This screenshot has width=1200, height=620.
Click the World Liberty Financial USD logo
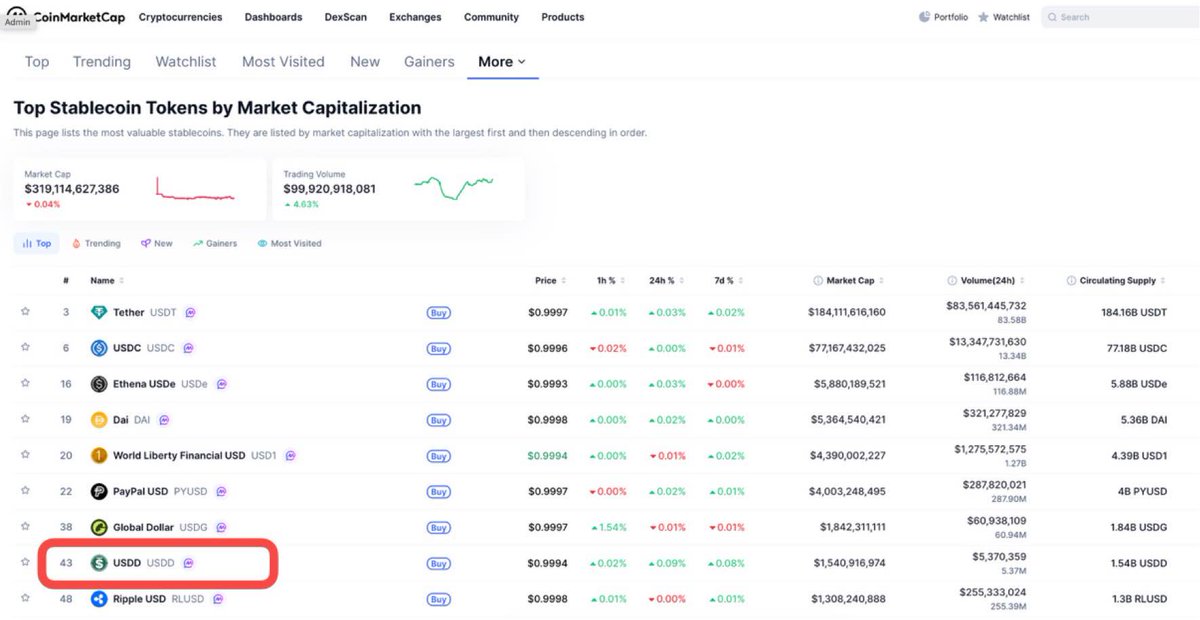[x=99, y=455]
